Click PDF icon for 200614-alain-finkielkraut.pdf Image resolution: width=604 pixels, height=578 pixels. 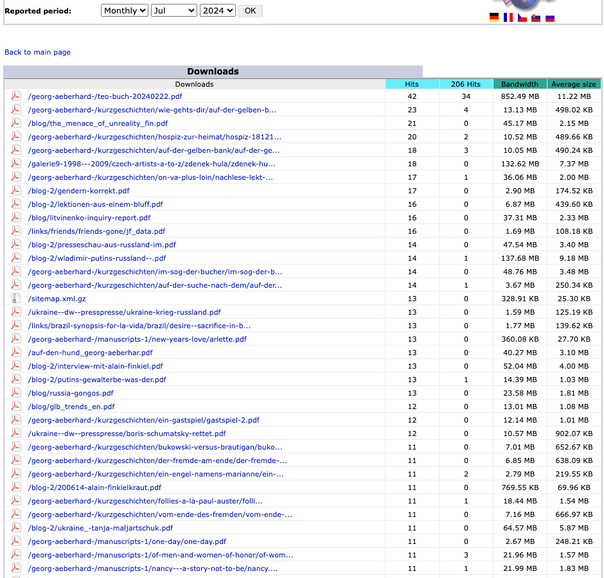coord(16,487)
